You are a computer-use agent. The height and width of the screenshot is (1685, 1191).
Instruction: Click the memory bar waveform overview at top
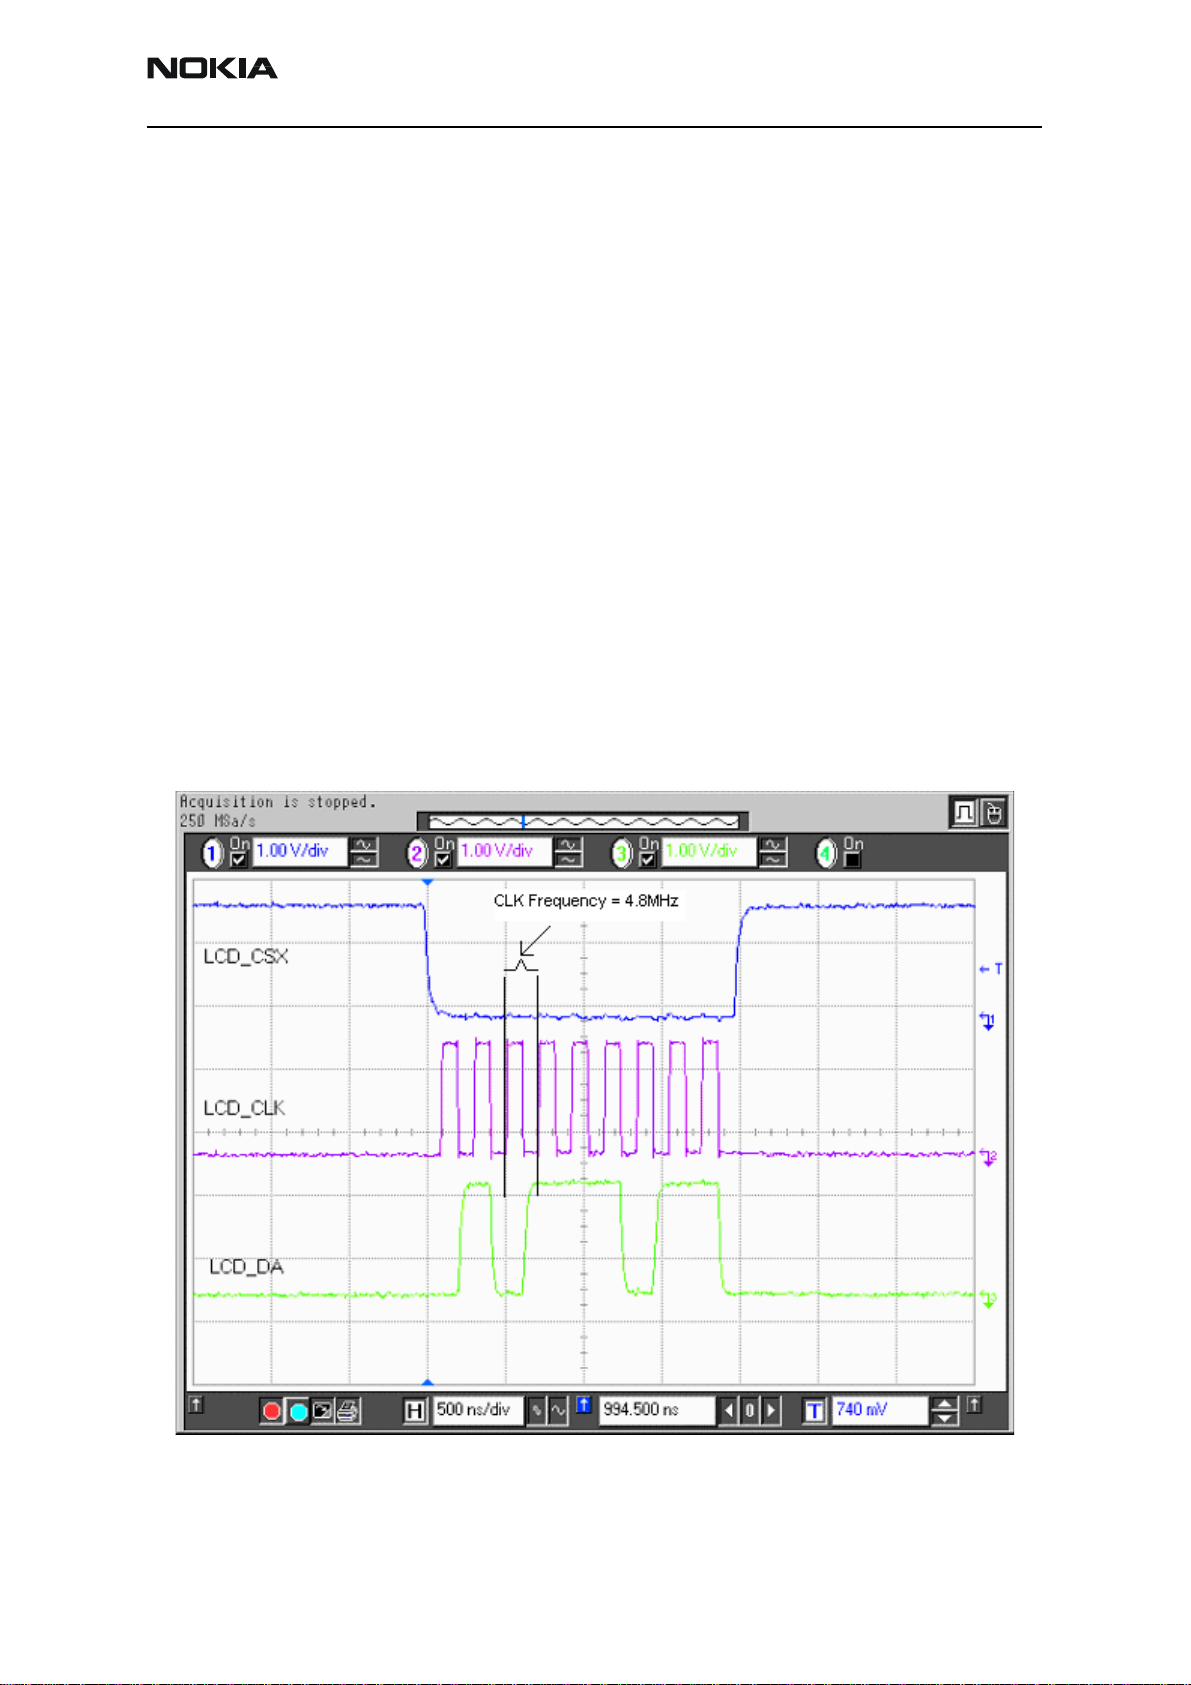click(583, 821)
